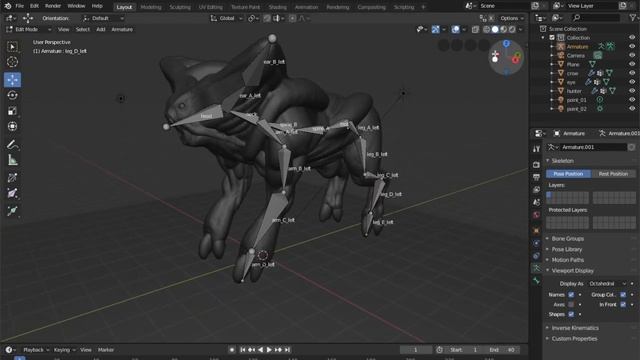Switch to Shading workspace tab
The height and width of the screenshot is (360, 640).
pyautogui.click(x=278, y=7)
